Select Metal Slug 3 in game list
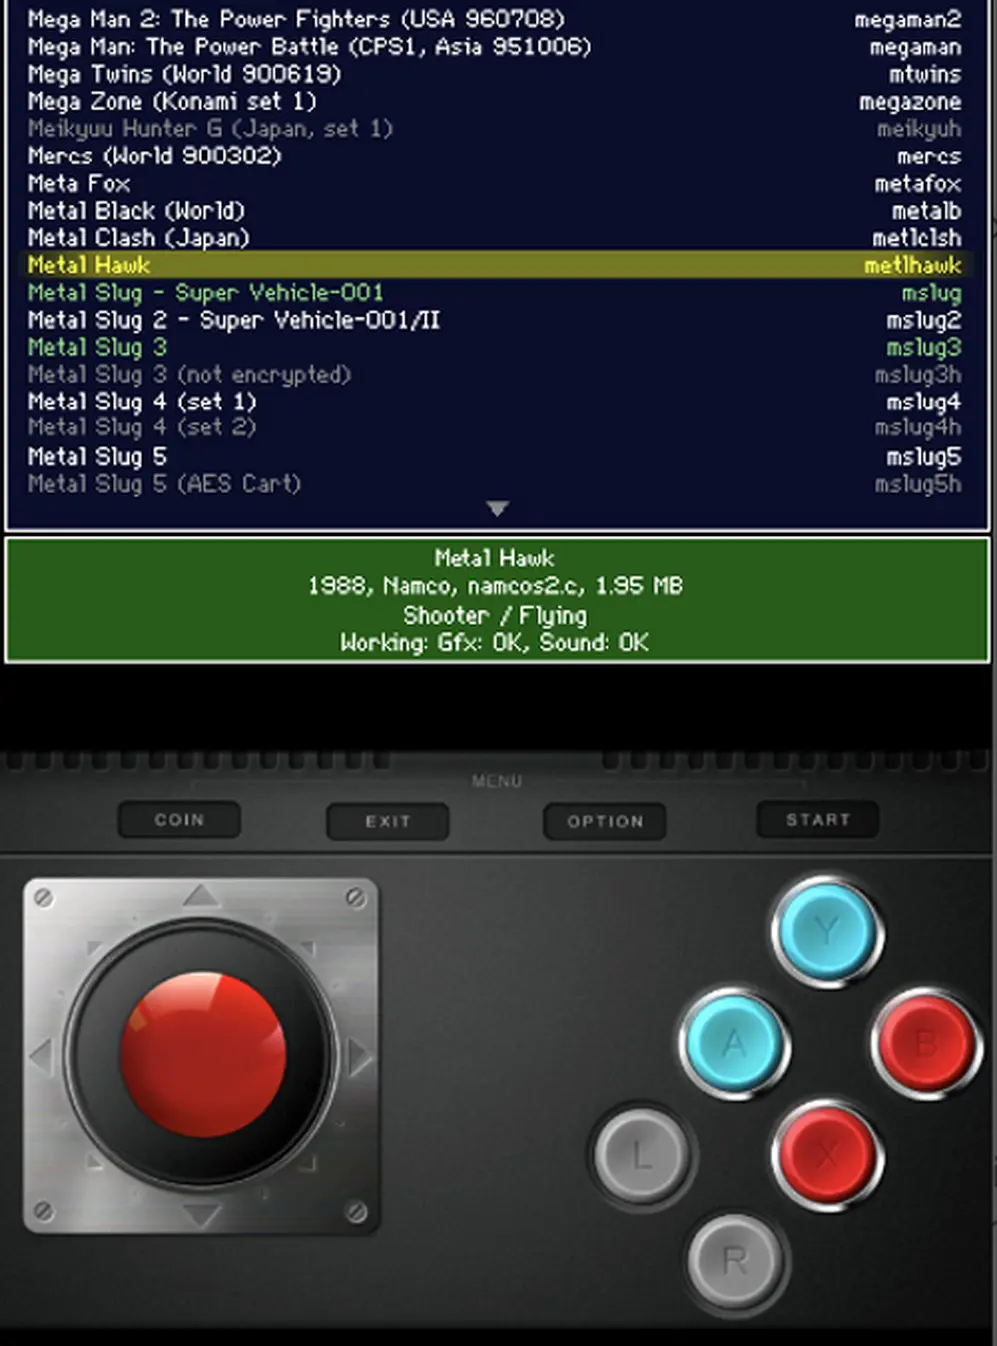 click(495, 347)
